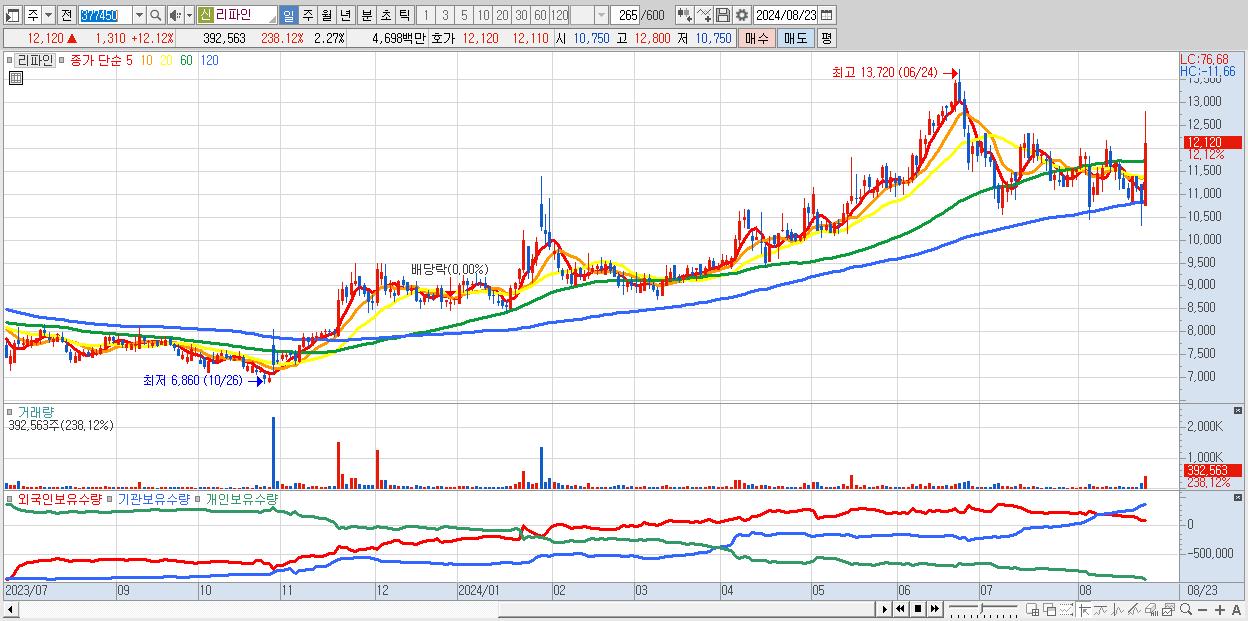Click the 전 button beside stock code
This screenshot has width=1248, height=621.
(66, 15)
